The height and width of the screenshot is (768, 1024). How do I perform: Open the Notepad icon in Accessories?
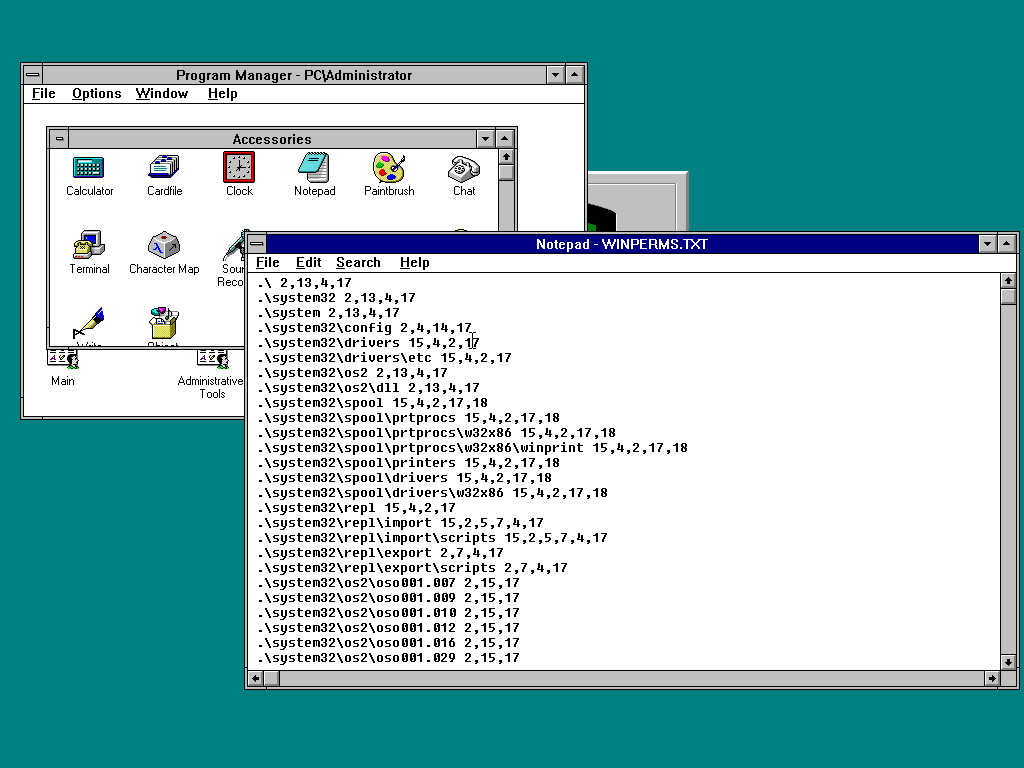(x=314, y=167)
